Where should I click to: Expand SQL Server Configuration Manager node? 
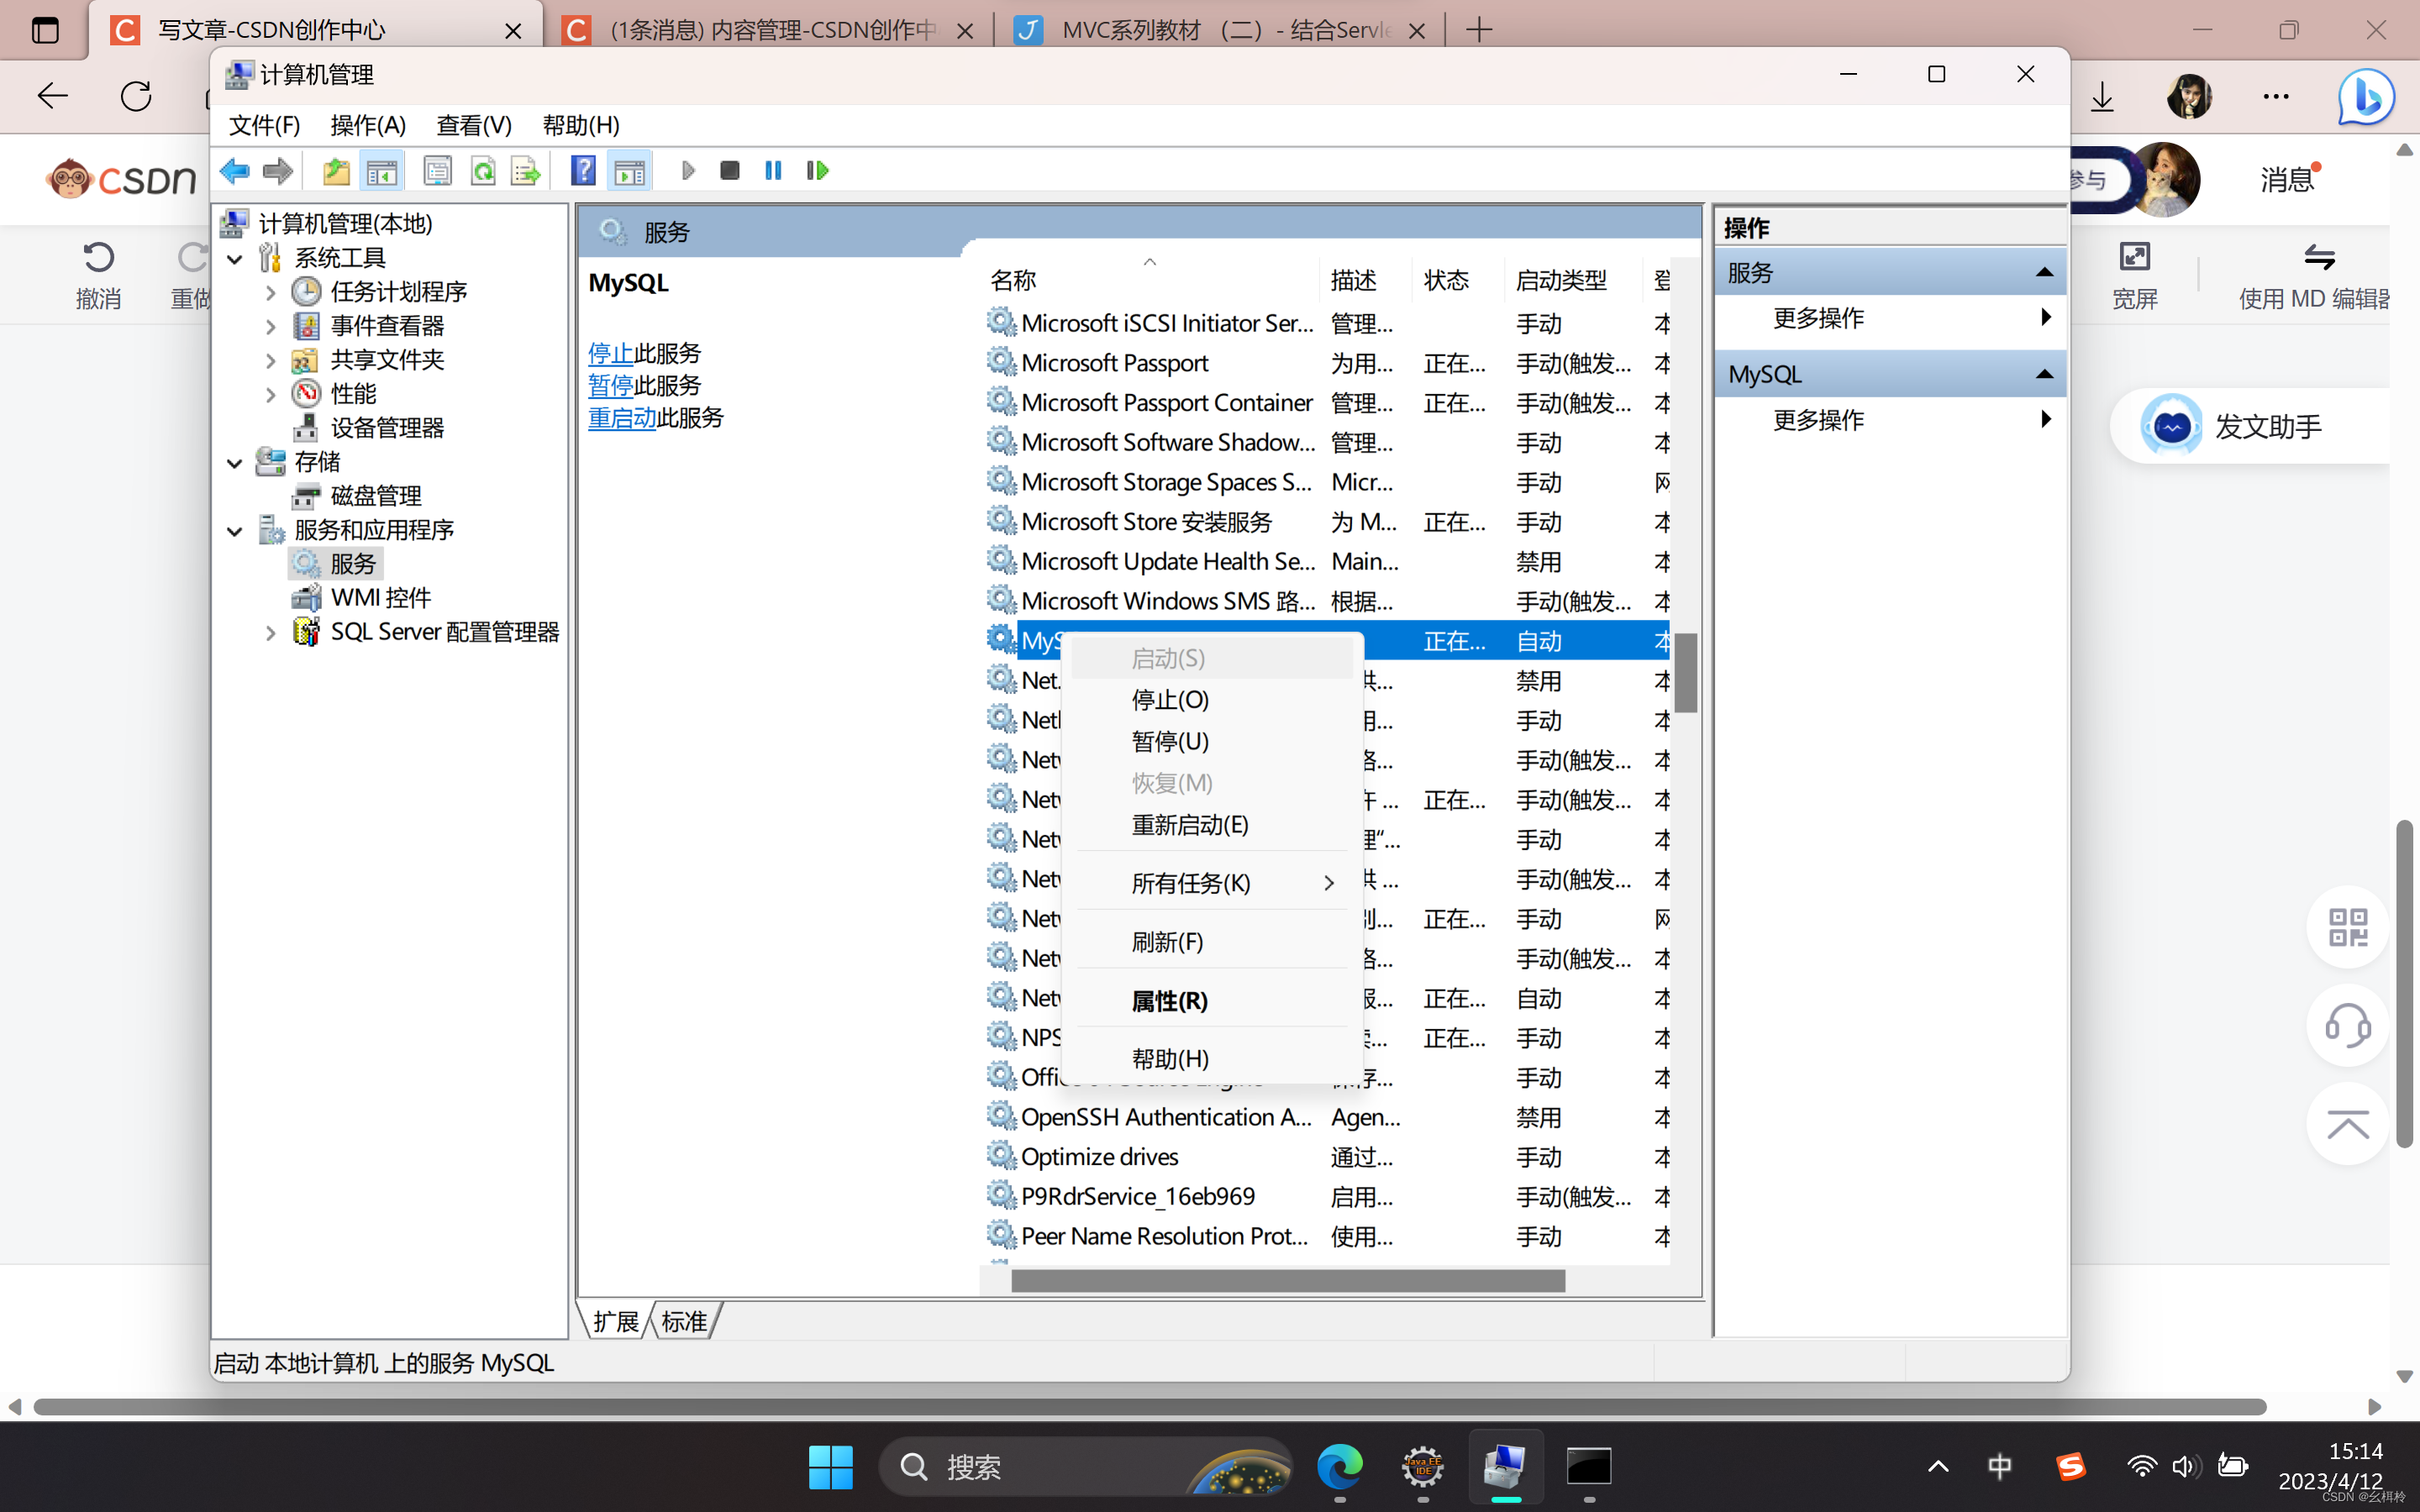(270, 633)
